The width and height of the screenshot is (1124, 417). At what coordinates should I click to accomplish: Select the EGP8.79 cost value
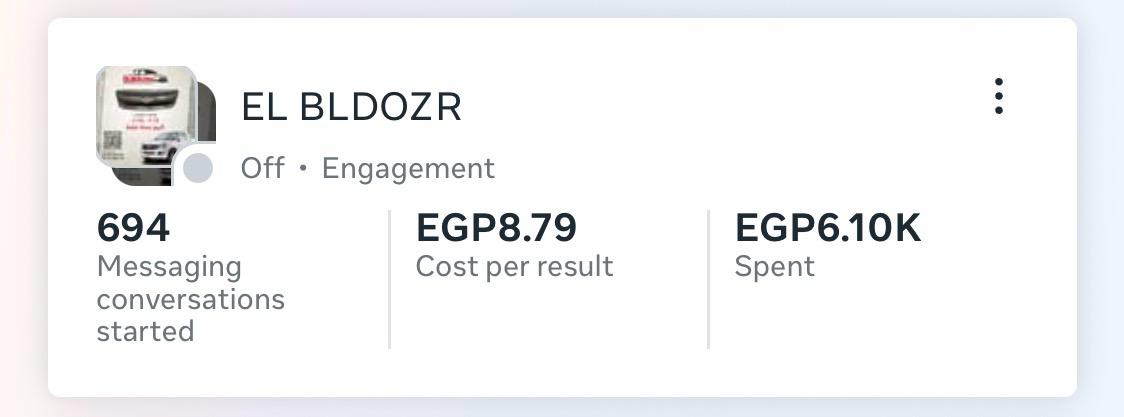tap(496, 228)
